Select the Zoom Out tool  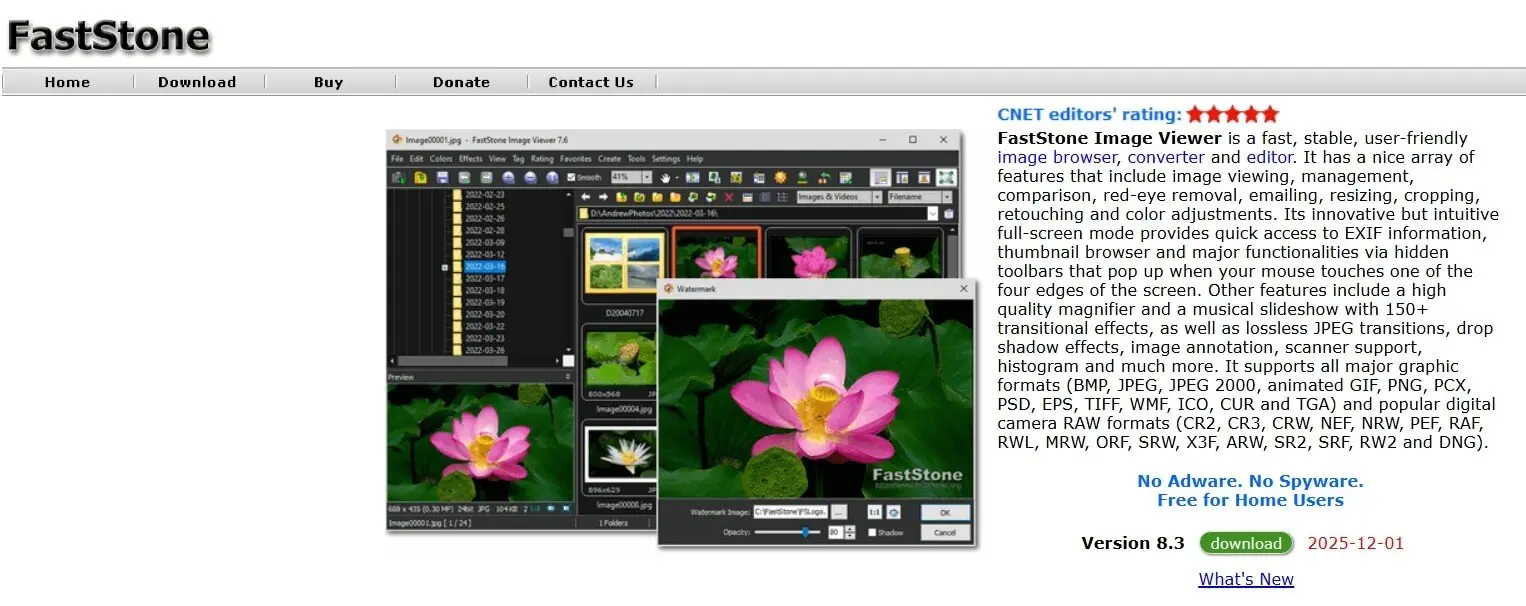point(531,177)
